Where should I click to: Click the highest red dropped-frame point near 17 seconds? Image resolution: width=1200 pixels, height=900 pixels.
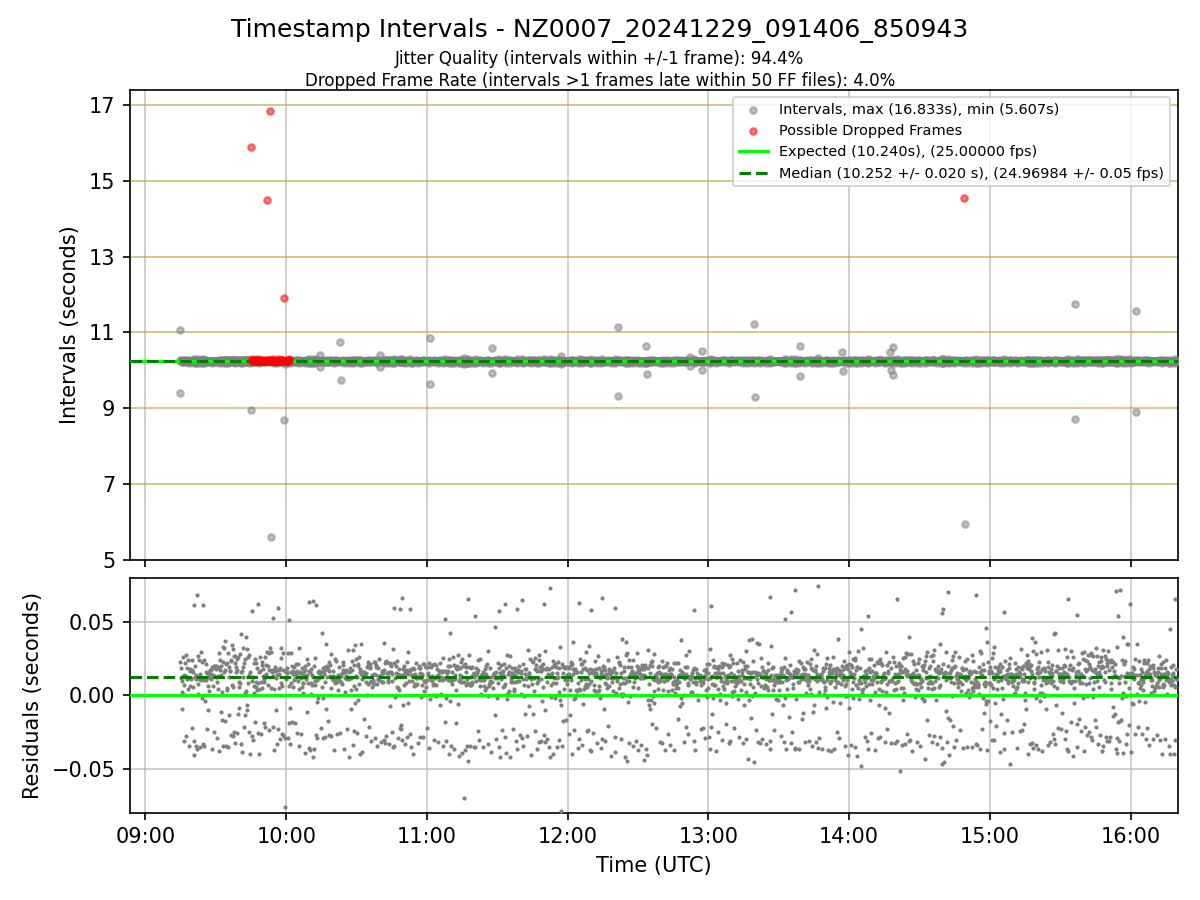point(270,111)
